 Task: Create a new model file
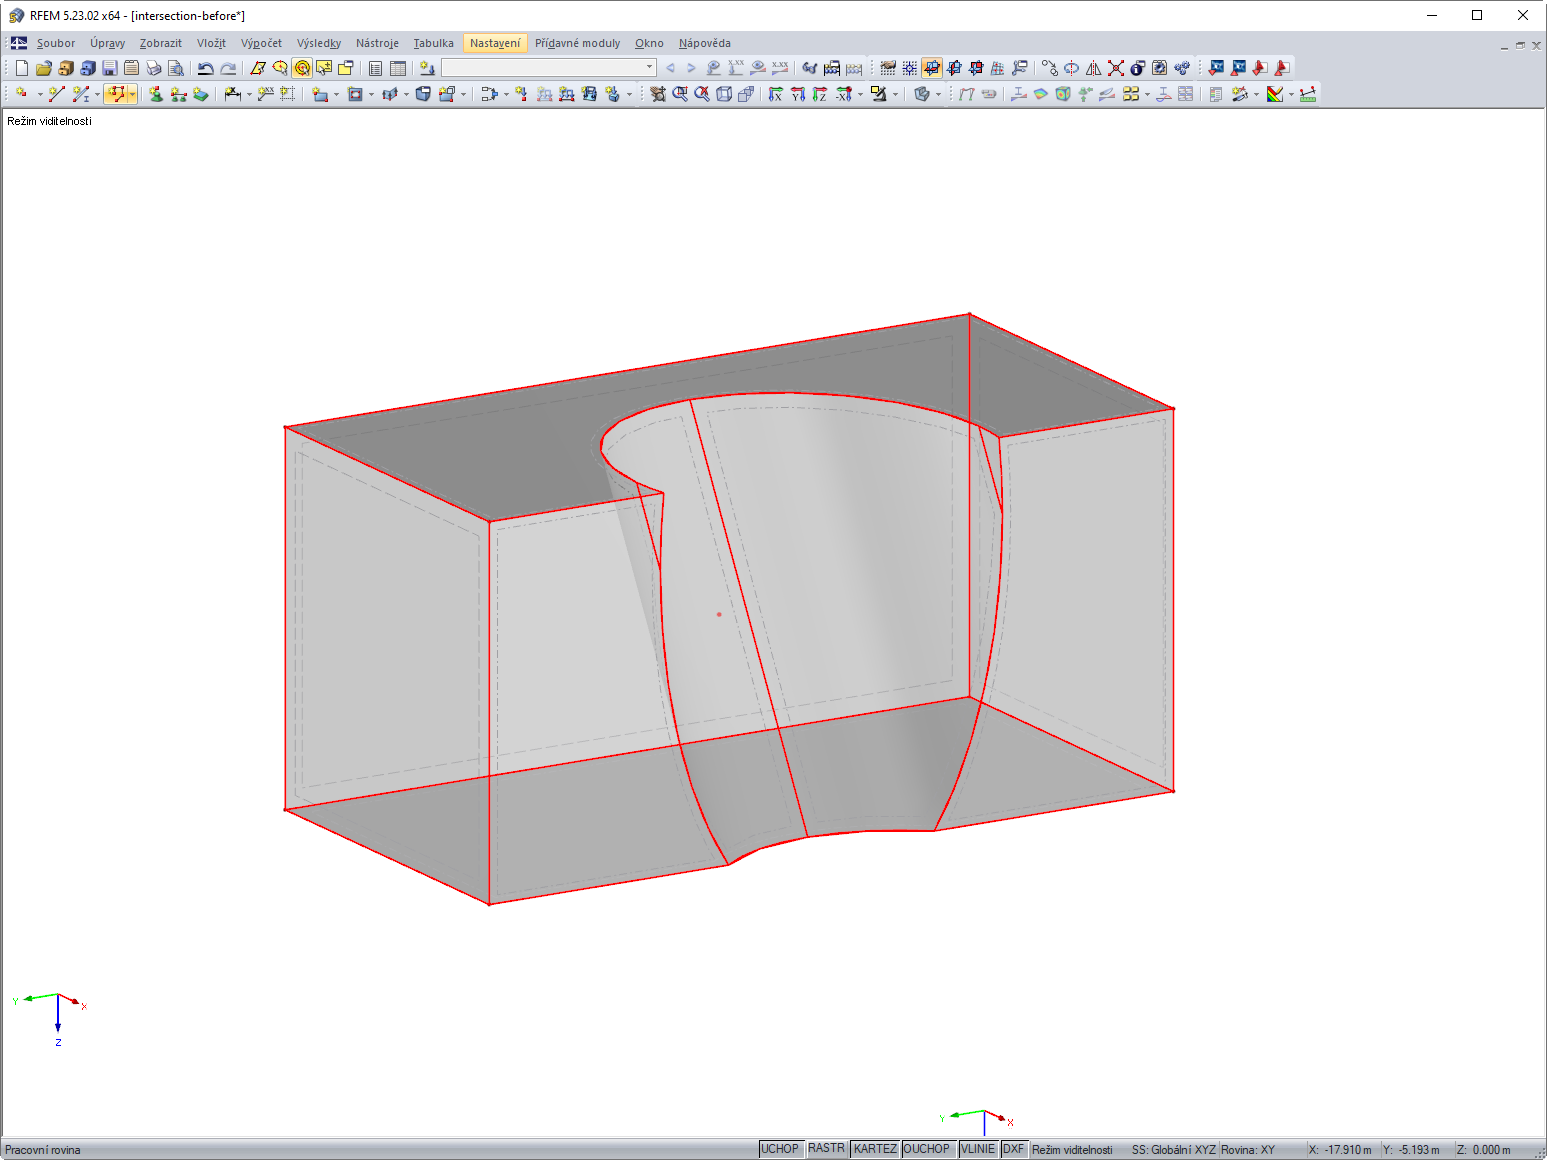pos(22,68)
